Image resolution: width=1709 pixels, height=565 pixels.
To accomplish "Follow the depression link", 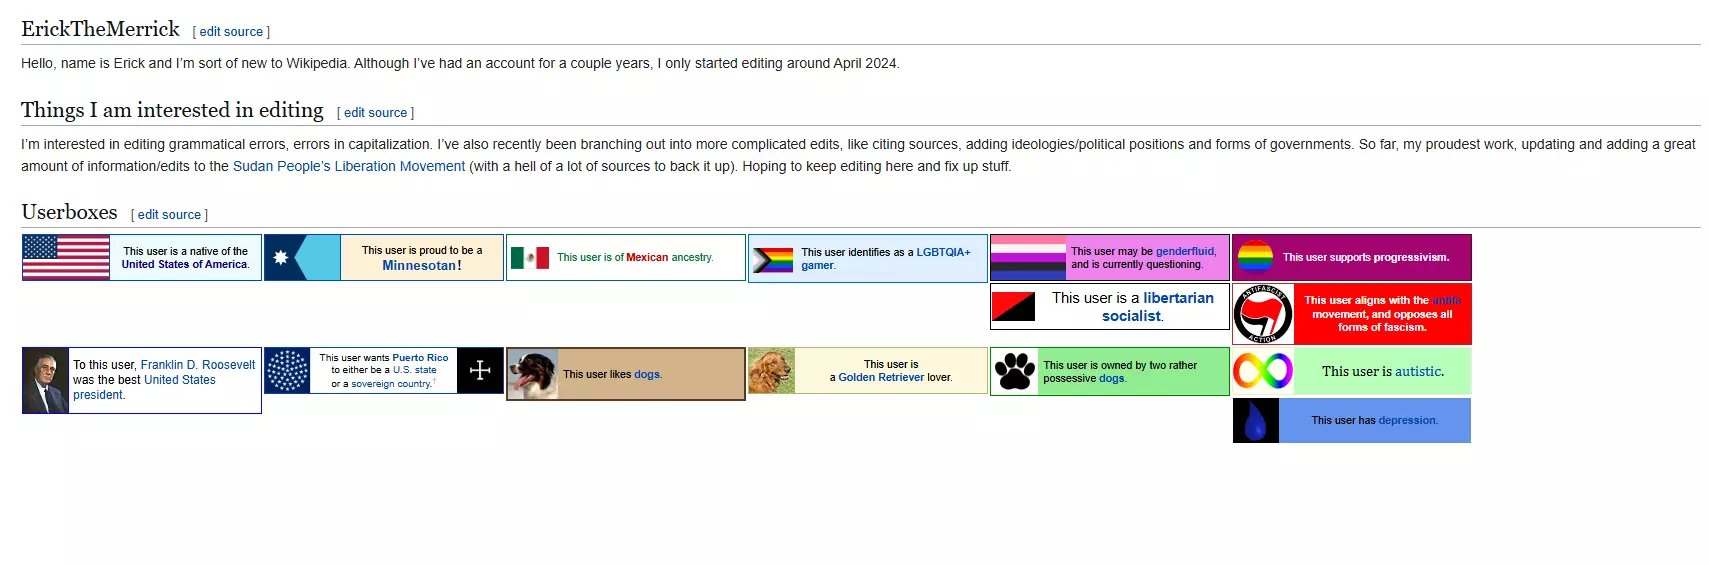I will coord(1407,420).
